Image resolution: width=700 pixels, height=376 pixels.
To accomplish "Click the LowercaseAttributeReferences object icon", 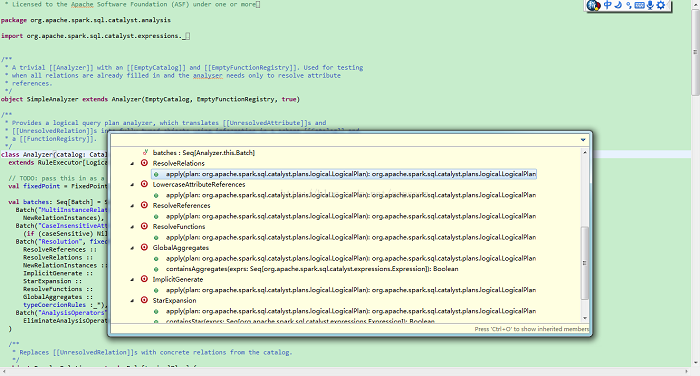I will tap(144, 184).
